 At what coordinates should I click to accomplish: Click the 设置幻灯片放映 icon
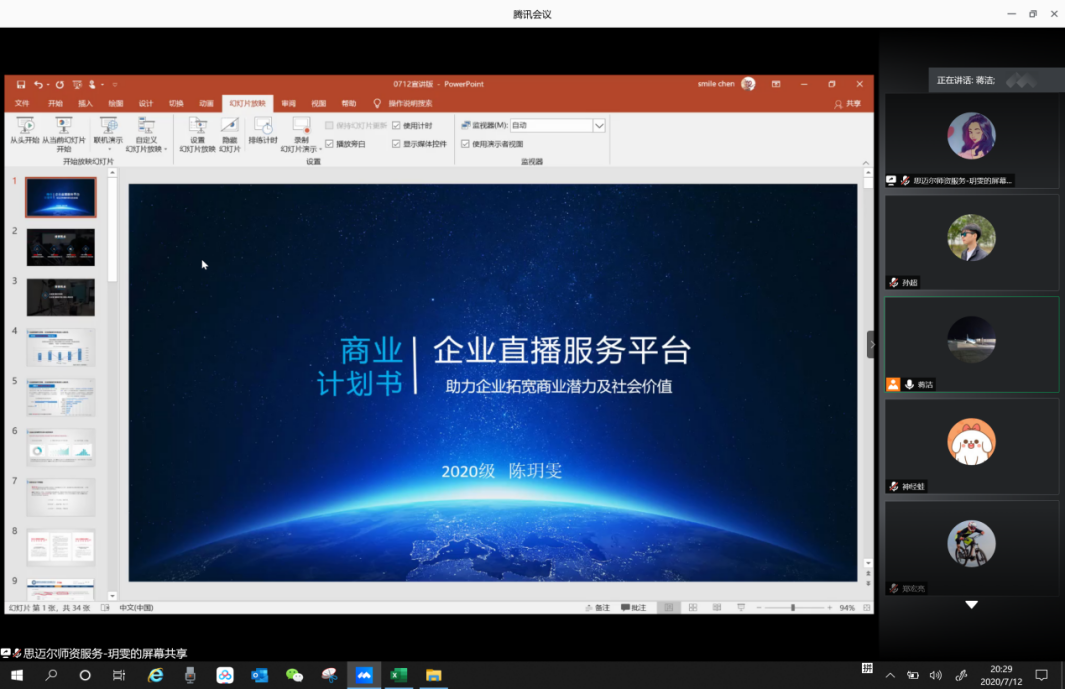197,127
